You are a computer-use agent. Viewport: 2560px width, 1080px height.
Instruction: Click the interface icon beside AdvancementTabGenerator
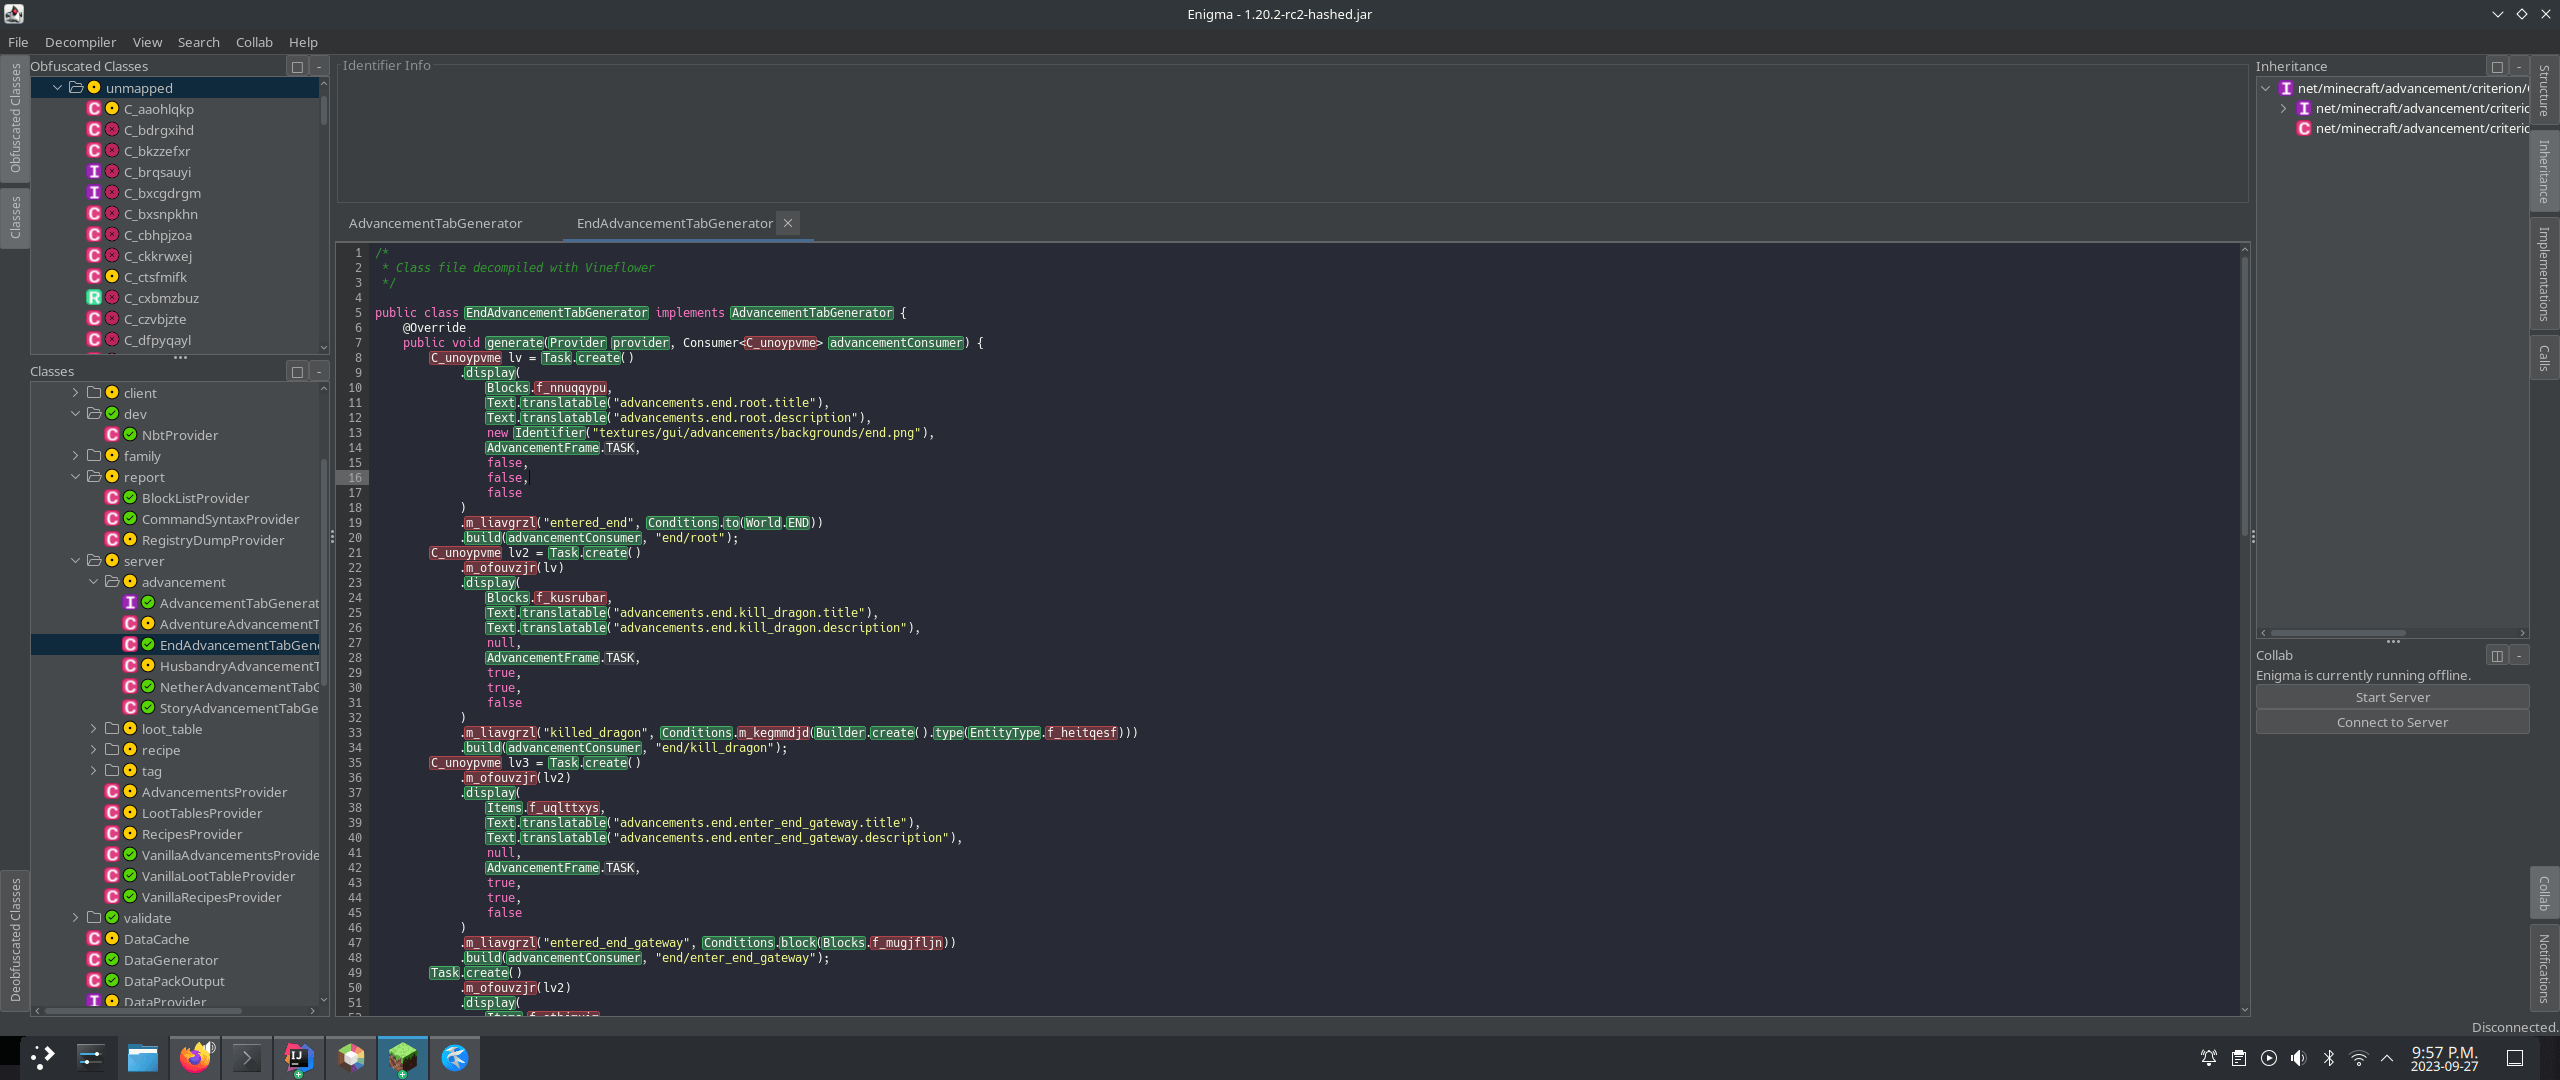click(131, 602)
